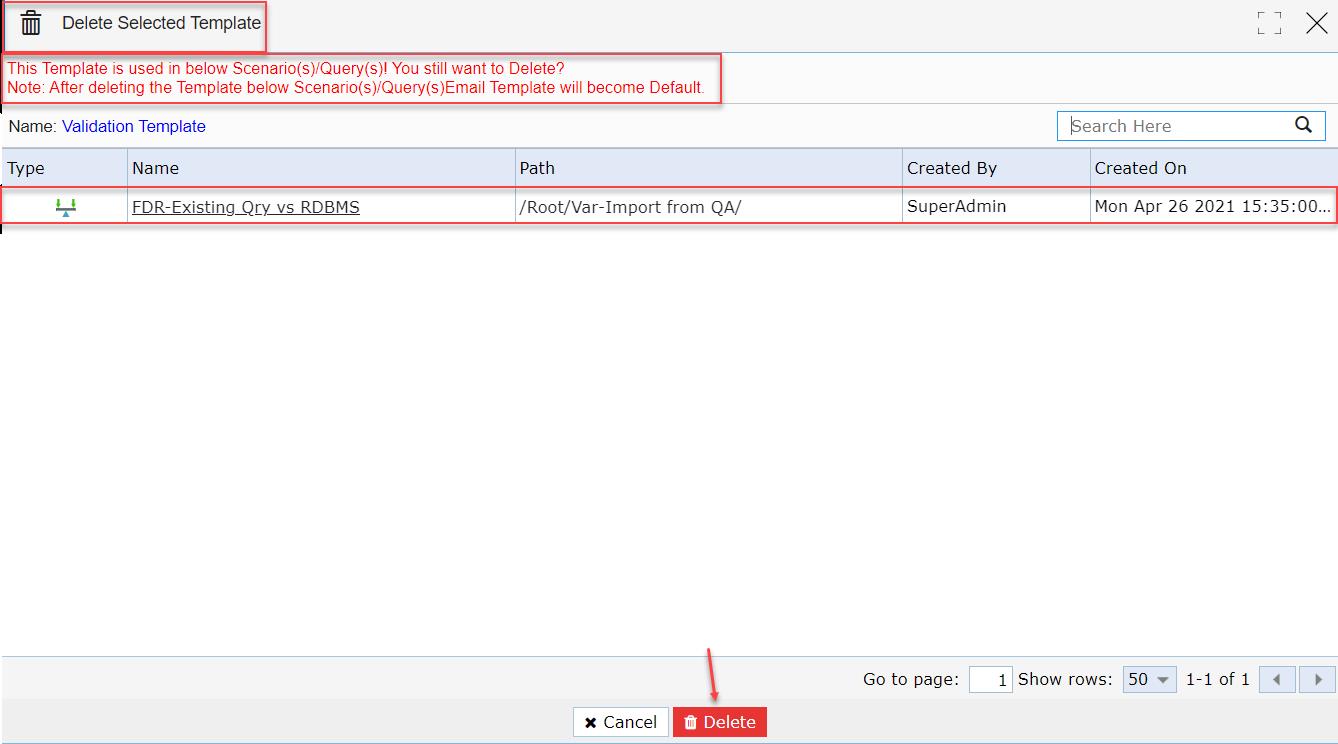Go to the next page with the arrow
This screenshot has height=744, width=1338.
[1317, 679]
